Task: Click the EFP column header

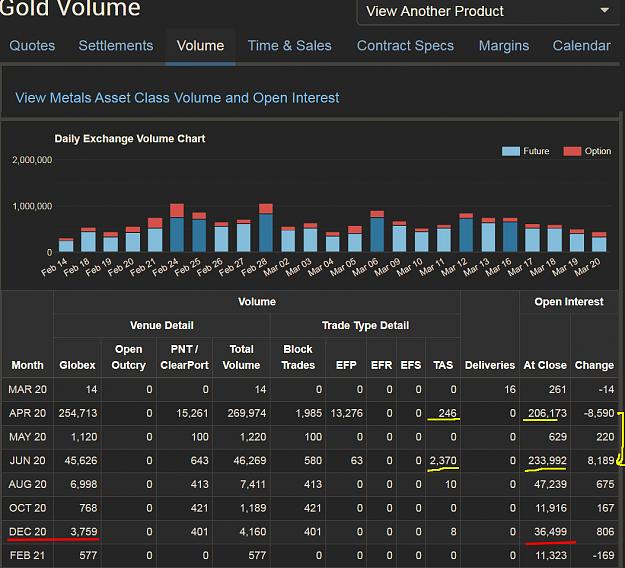Action: (346, 365)
